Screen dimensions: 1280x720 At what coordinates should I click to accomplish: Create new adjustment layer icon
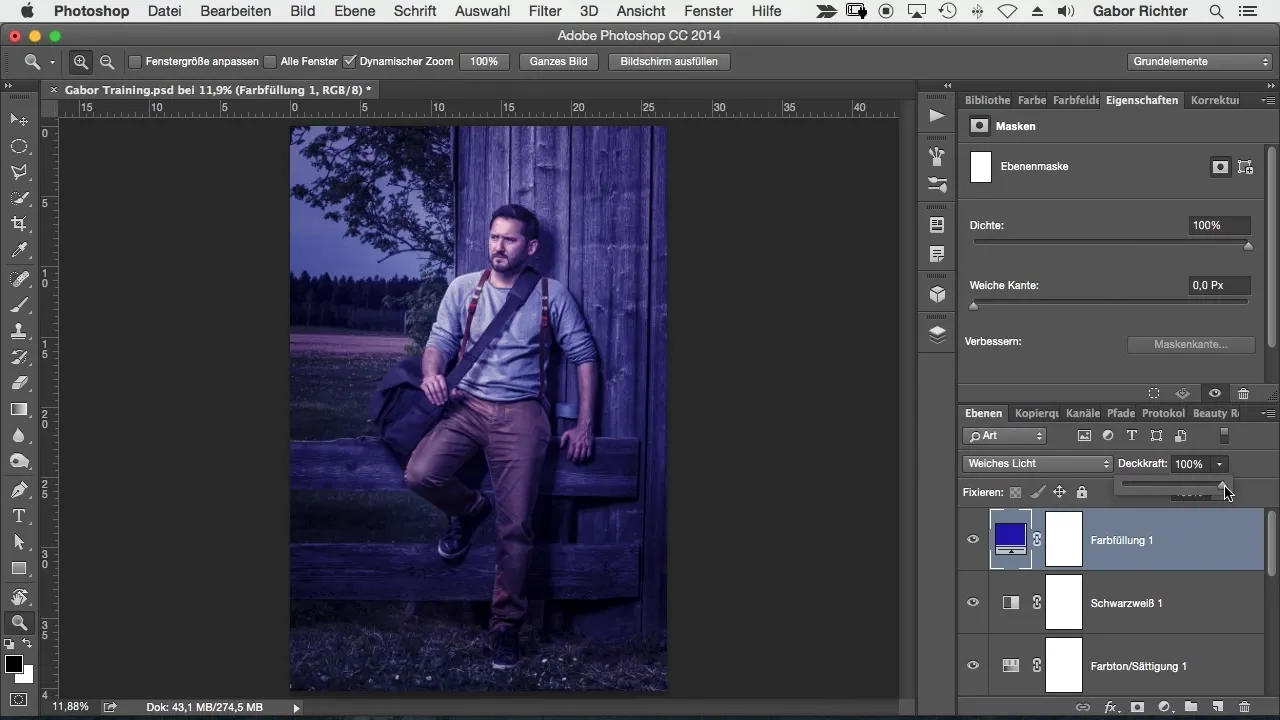[x=1164, y=707]
